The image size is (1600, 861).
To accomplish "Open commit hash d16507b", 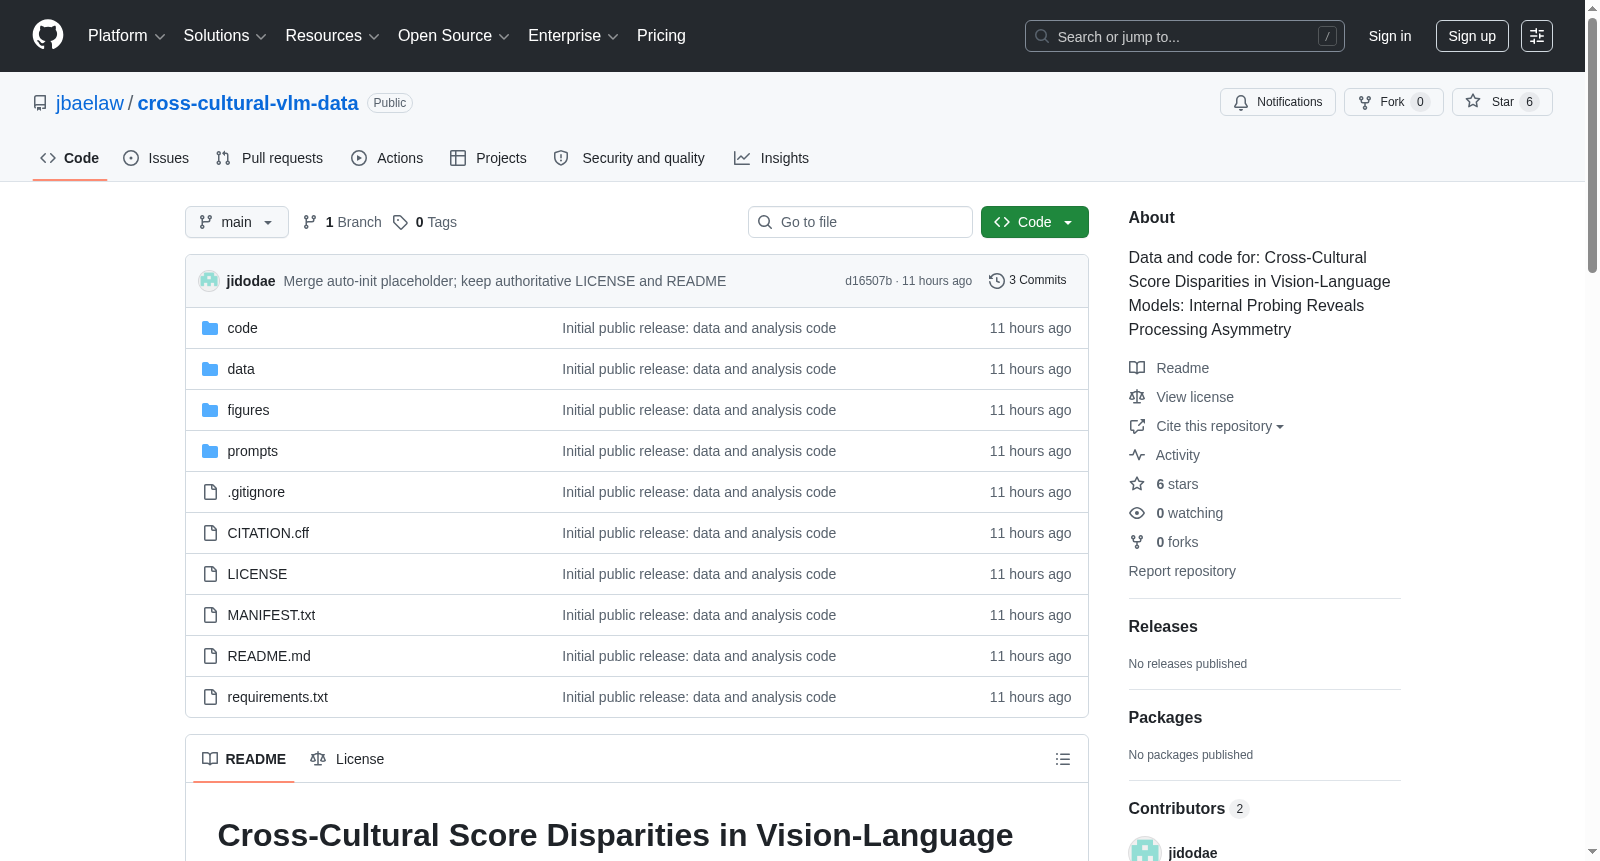I will (868, 281).
